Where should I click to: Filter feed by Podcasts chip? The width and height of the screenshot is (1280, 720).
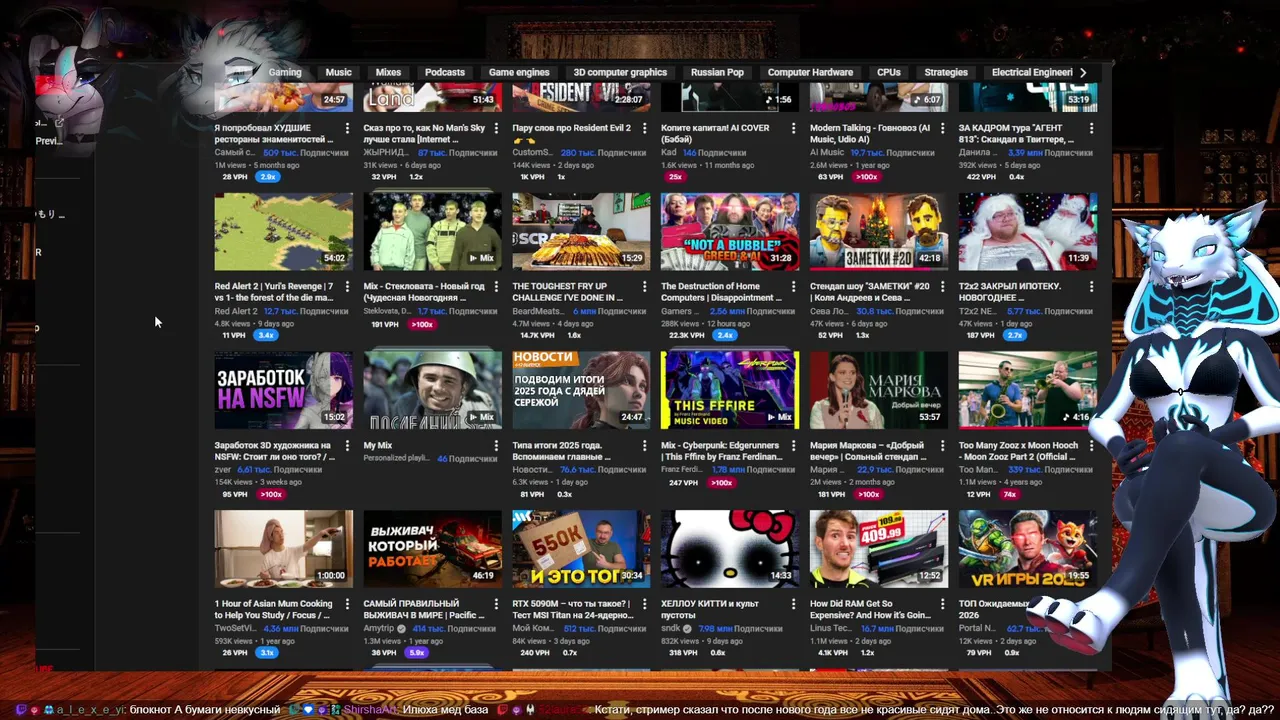coord(445,72)
